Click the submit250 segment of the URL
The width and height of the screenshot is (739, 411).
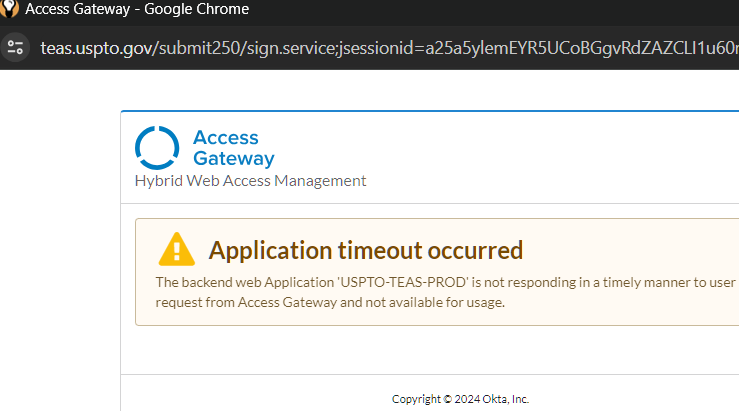tap(199, 48)
